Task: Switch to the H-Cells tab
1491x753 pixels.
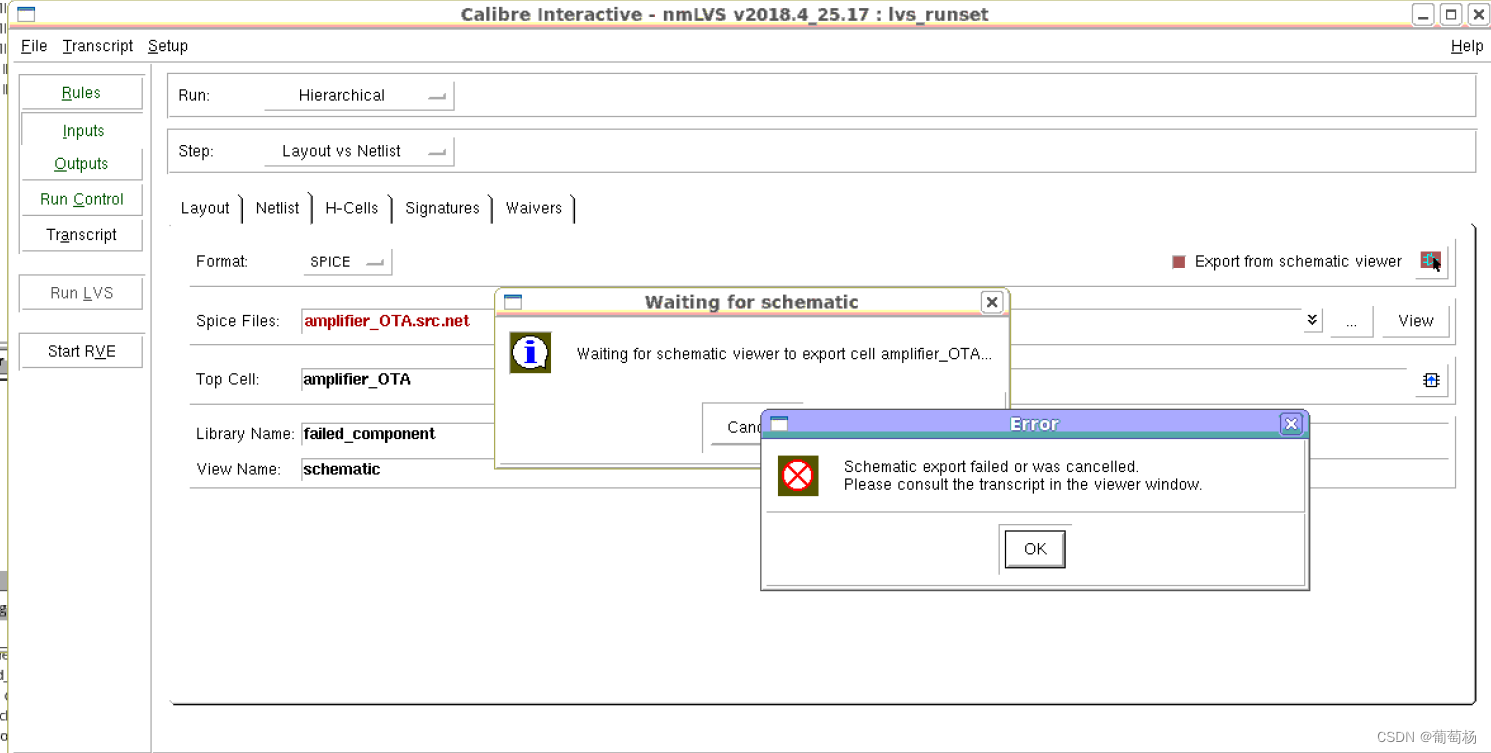Action: click(352, 208)
